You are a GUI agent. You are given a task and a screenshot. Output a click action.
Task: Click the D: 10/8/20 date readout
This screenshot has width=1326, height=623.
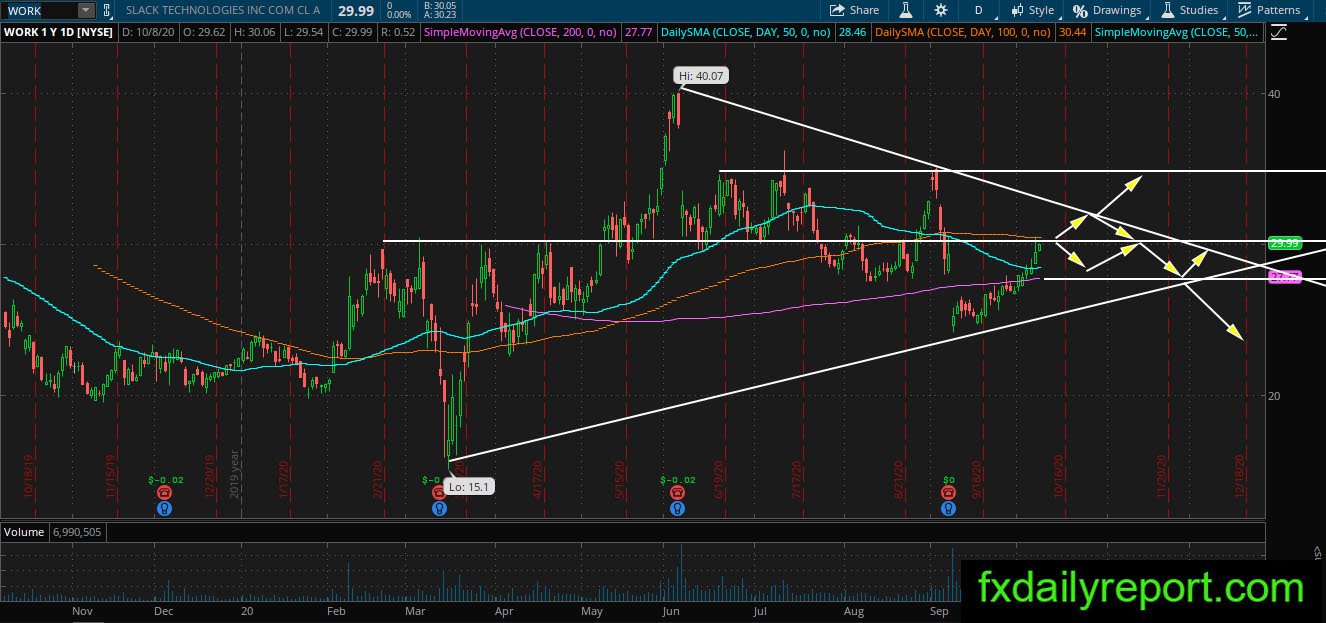148,33
